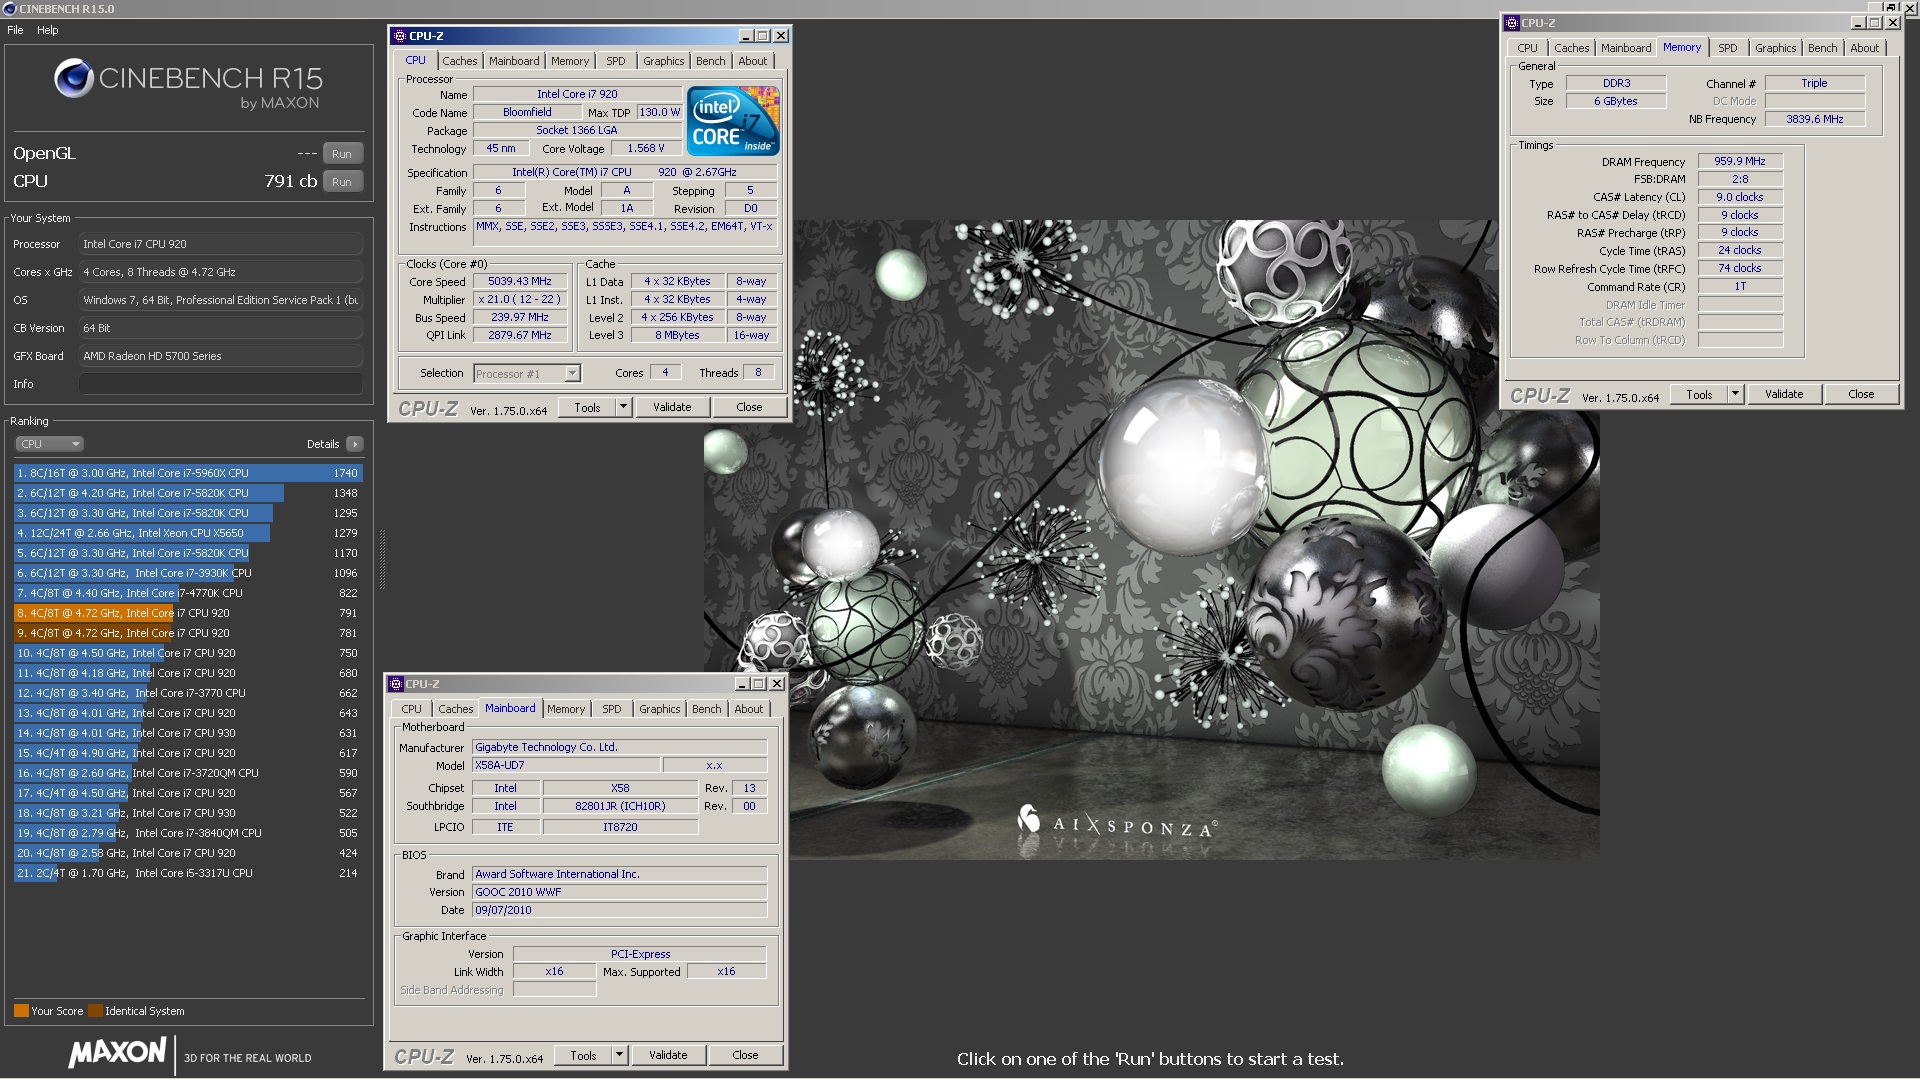Click Tools button in CPU-Z Memory window
This screenshot has width=1920, height=1080.
point(1699,395)
